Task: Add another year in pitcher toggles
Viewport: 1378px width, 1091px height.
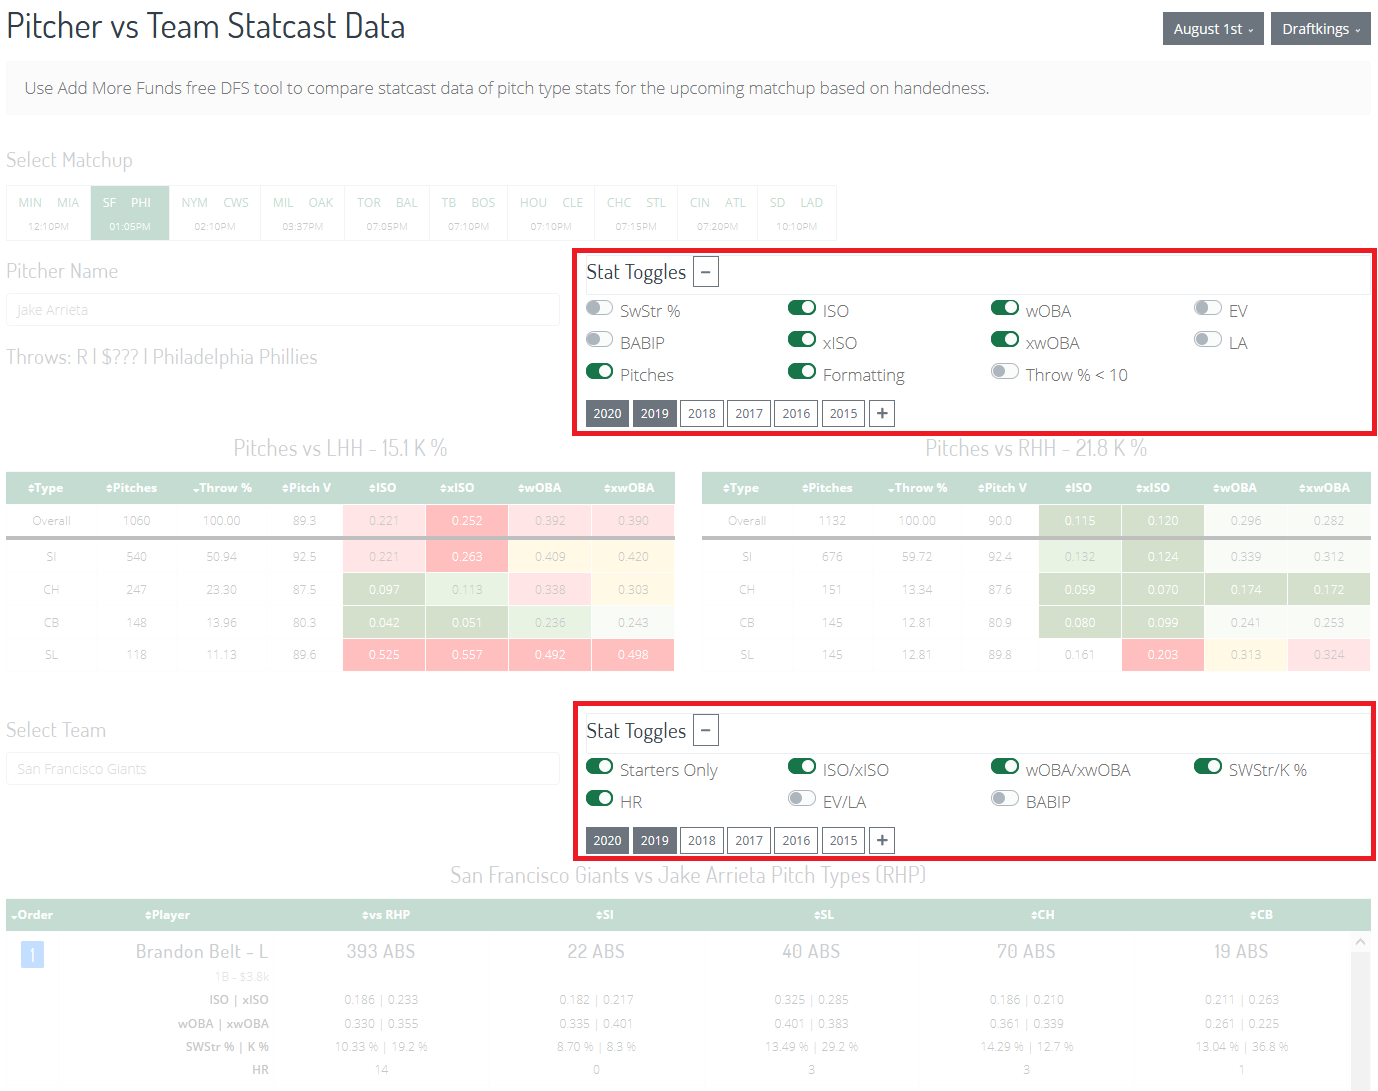Action: coord(881,413)
